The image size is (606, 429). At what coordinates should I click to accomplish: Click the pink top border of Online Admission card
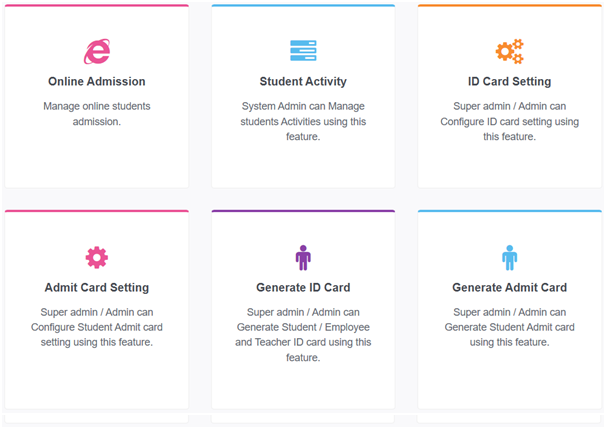coord(97,6)
